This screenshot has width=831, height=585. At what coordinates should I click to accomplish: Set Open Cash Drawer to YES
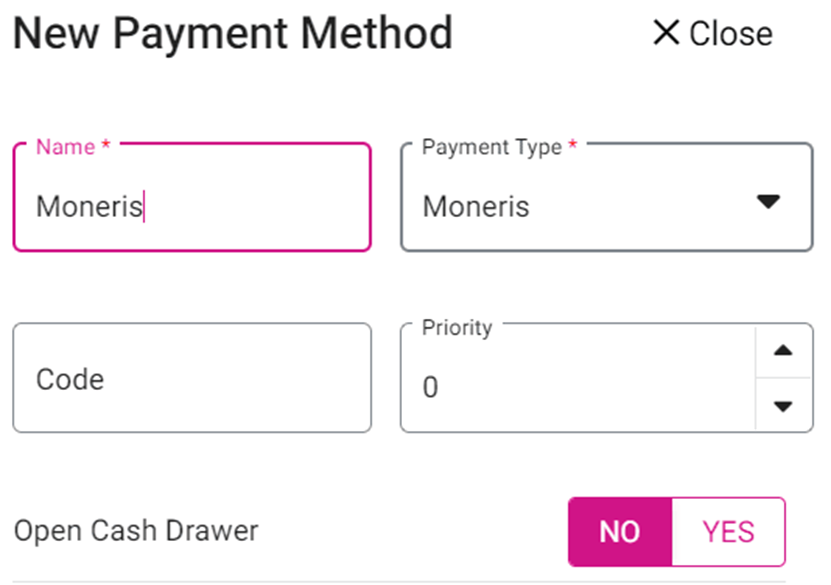click(x=729, y=531)
